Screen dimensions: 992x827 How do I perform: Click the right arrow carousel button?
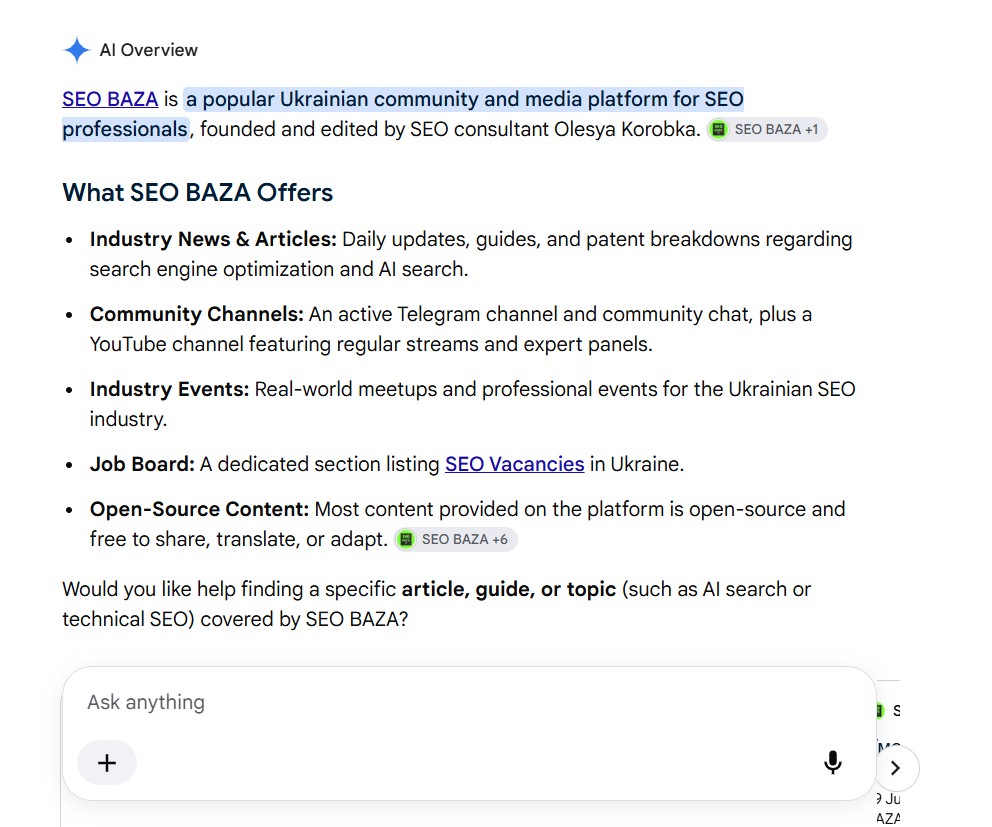896,768
